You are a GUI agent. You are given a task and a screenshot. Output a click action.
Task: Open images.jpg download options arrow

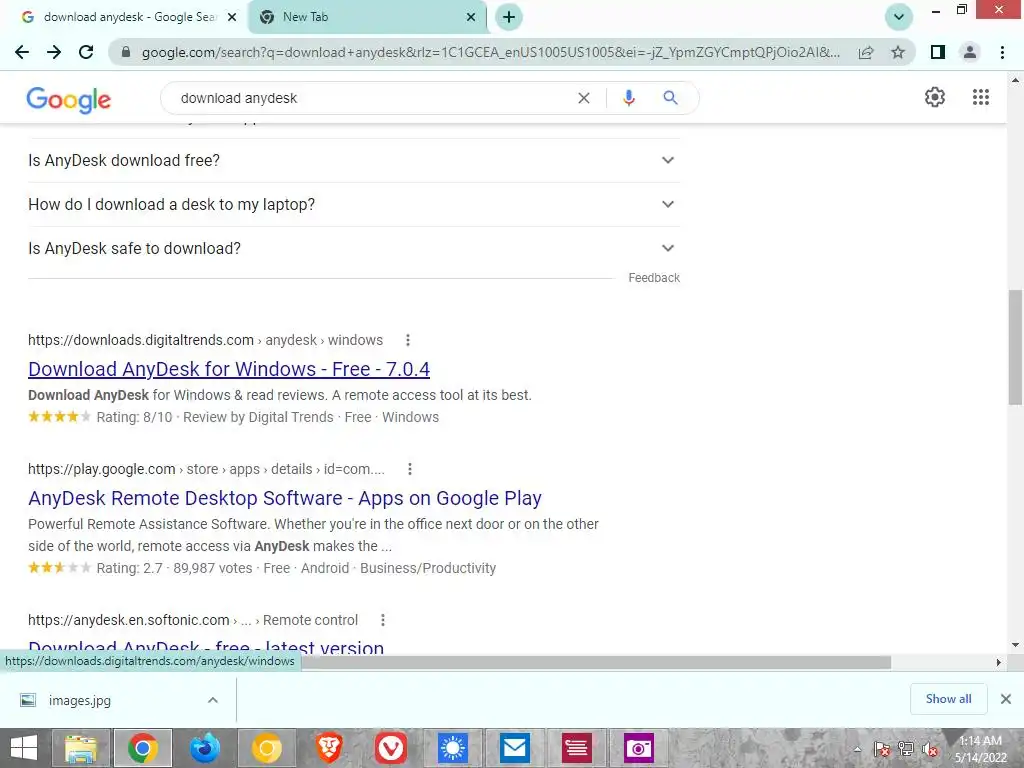click(213, 700)
